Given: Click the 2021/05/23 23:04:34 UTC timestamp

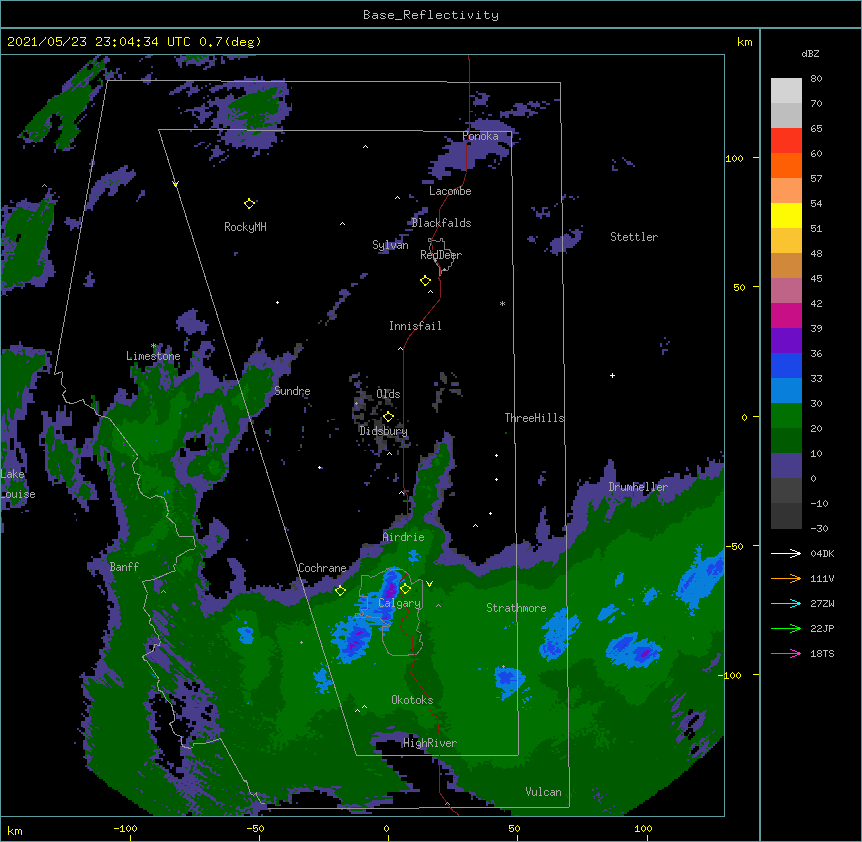Looking at the screenshot, I should (x=134, y=42).
